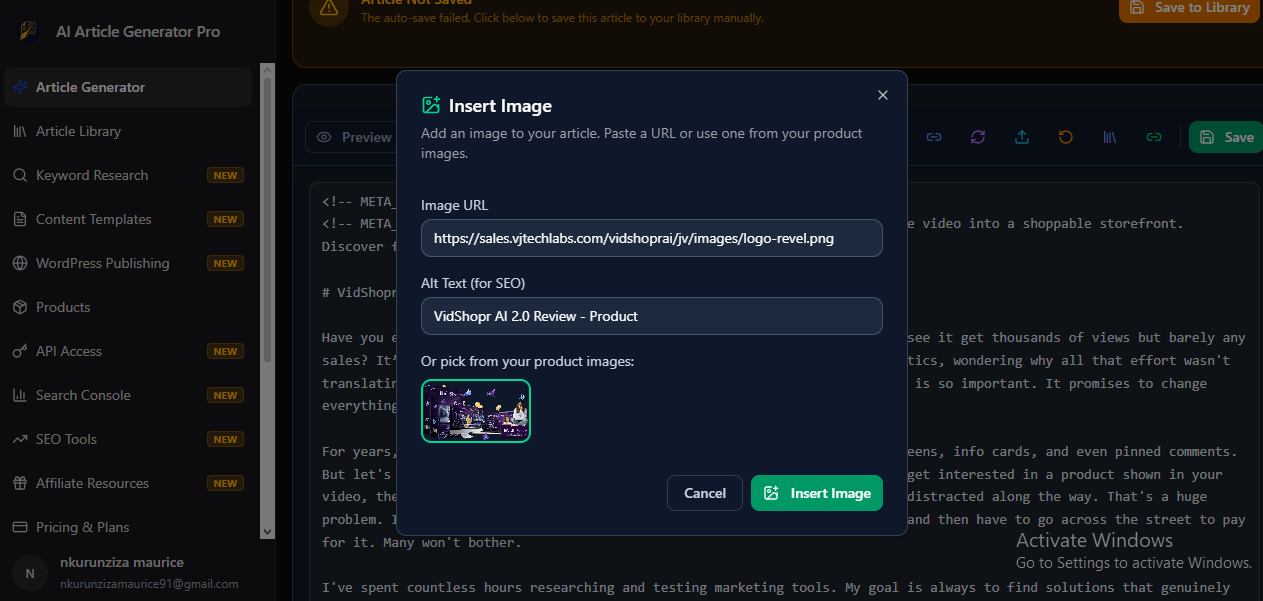The width and height of the screenshot is (1263, 601).
Task: Click Save to Library button
Action: point(1190,8)
